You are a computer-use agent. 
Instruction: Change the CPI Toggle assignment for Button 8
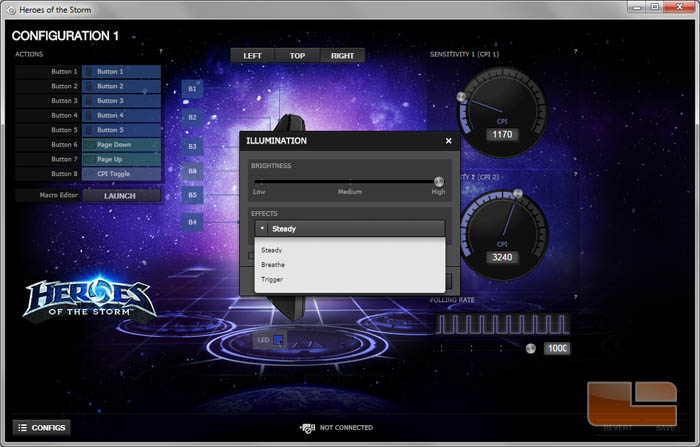(121, 174)
